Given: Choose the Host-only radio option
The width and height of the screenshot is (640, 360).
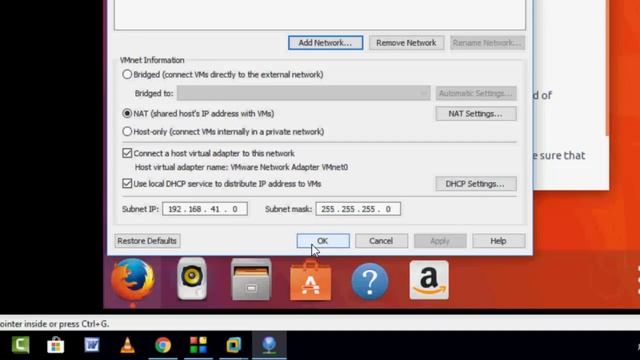Looking at the screenshot, I should [127, 131].
